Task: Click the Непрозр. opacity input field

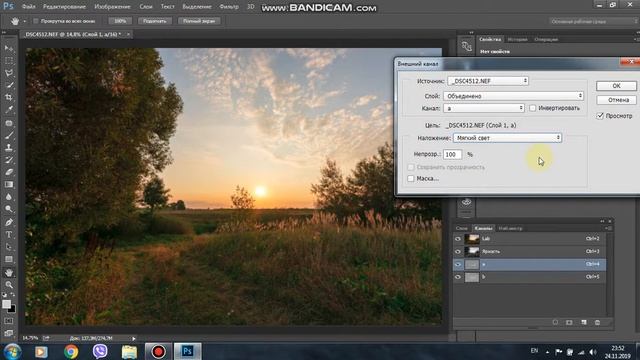Action: [453, 154]
